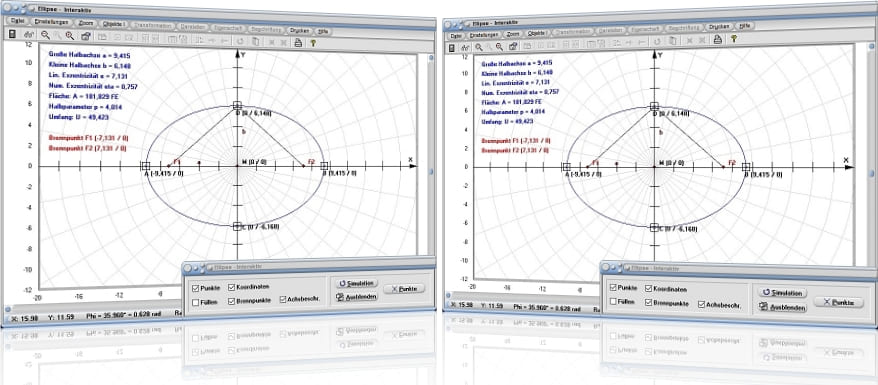Click the zoom out magnifier in right window
The width and height of the screenshot is (878, 385).
(479, 47)
